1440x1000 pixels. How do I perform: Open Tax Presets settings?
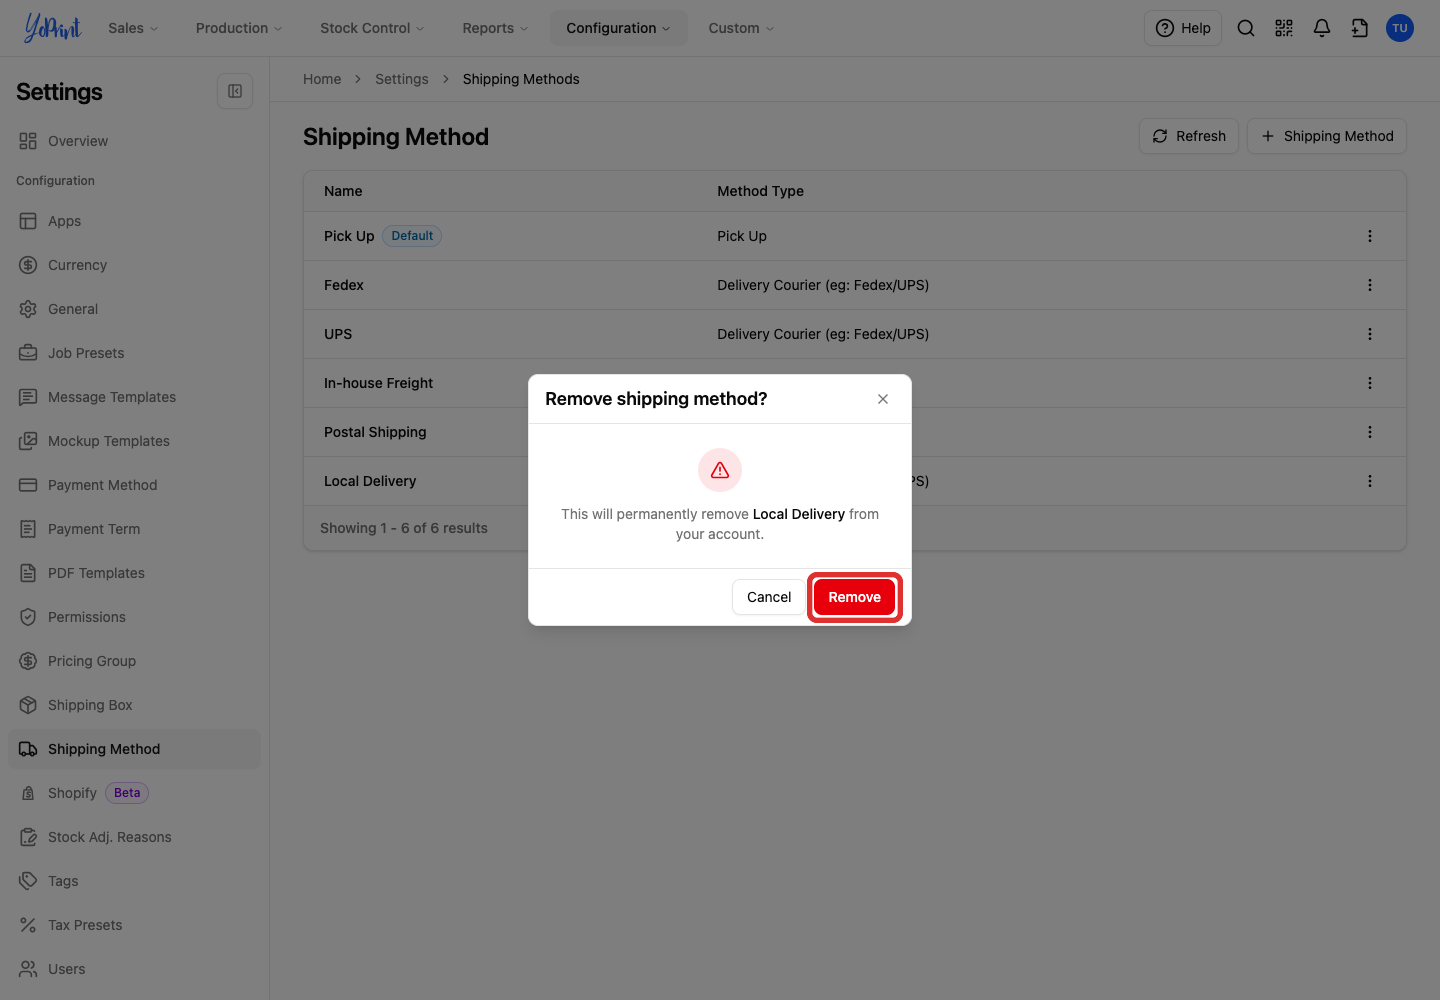coord(134,925)
